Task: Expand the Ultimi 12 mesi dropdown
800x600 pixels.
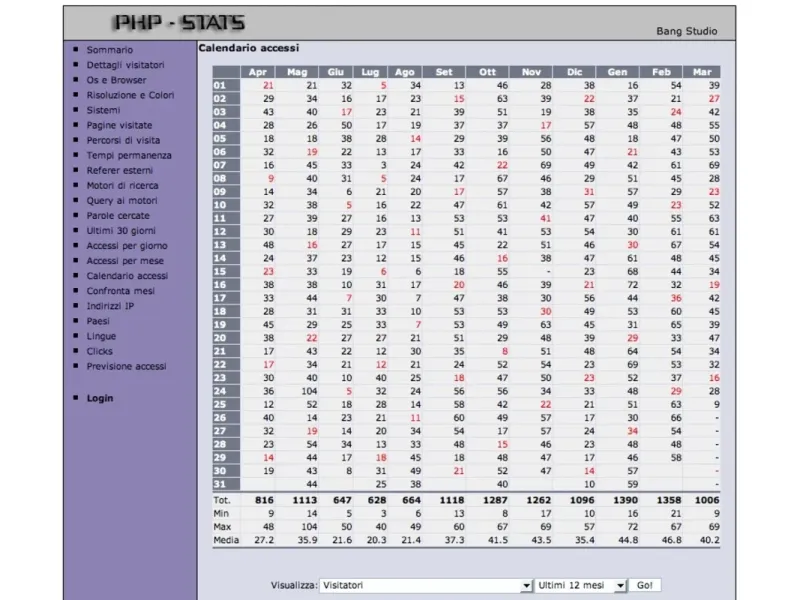Action: coord(620,586)
